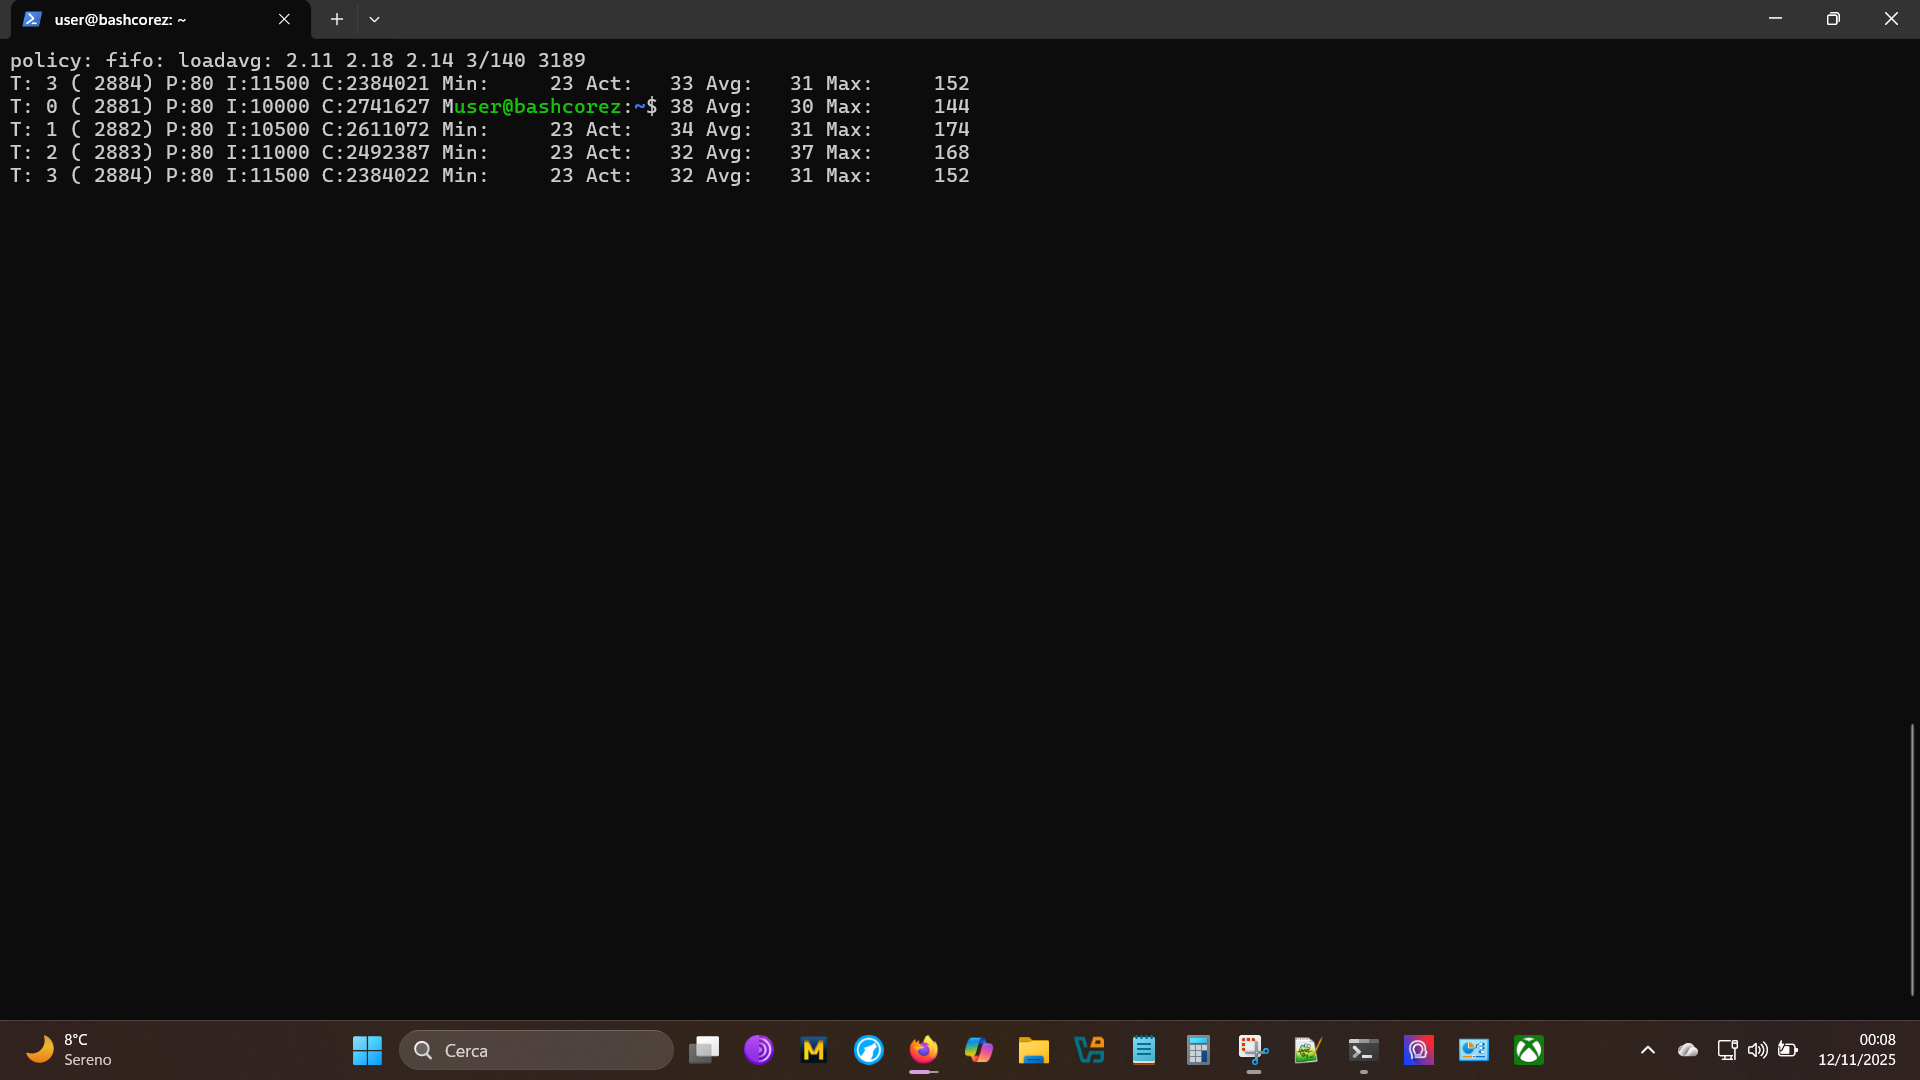The height and width of the screenshot is (1080, 1920).
Task: Open the Copilot app from the taskbar
Action: (x=978, y=1050)
